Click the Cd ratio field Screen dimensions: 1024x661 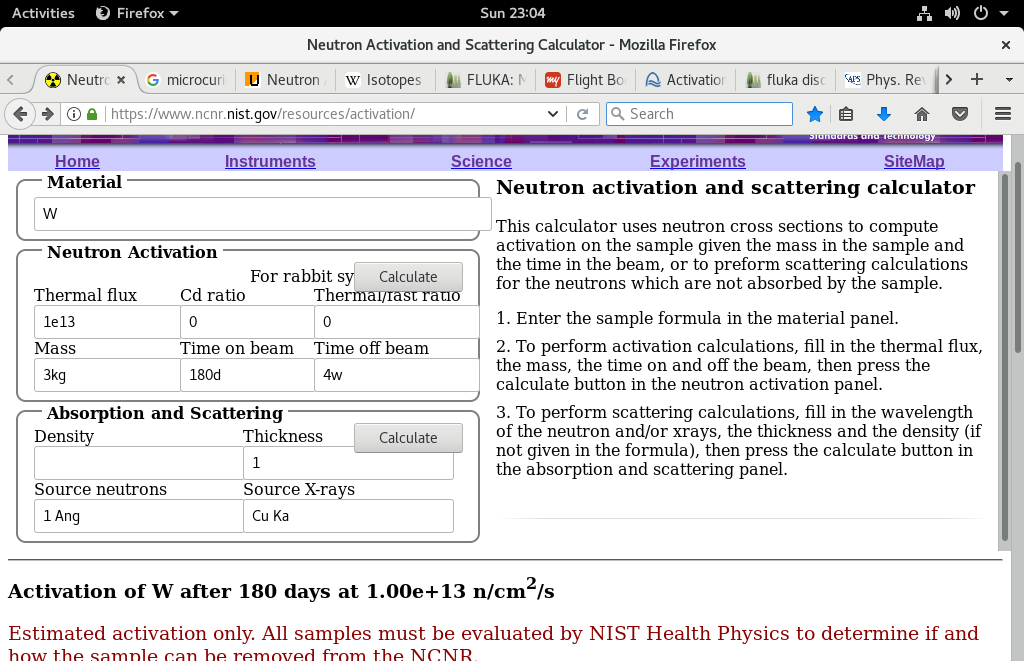(247, 321)
